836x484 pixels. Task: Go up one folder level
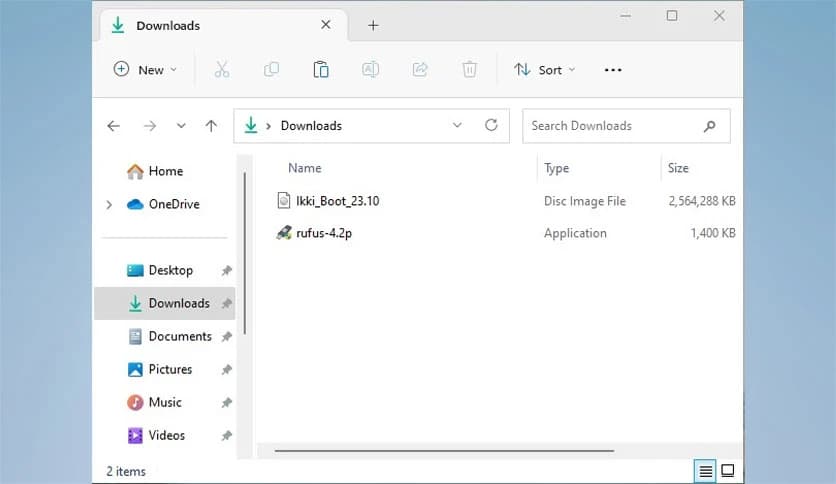tap(211, 126)
